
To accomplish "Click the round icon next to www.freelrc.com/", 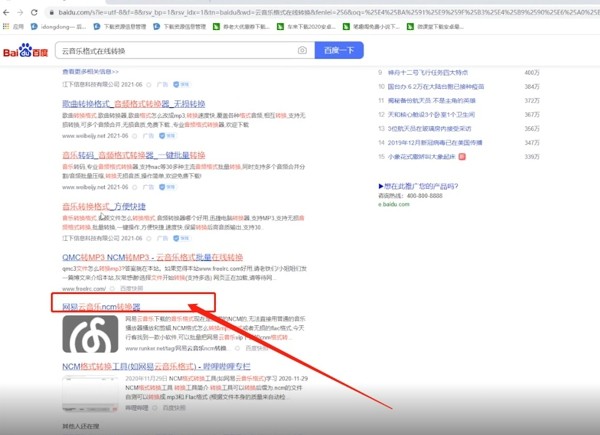I will point(112,289).
